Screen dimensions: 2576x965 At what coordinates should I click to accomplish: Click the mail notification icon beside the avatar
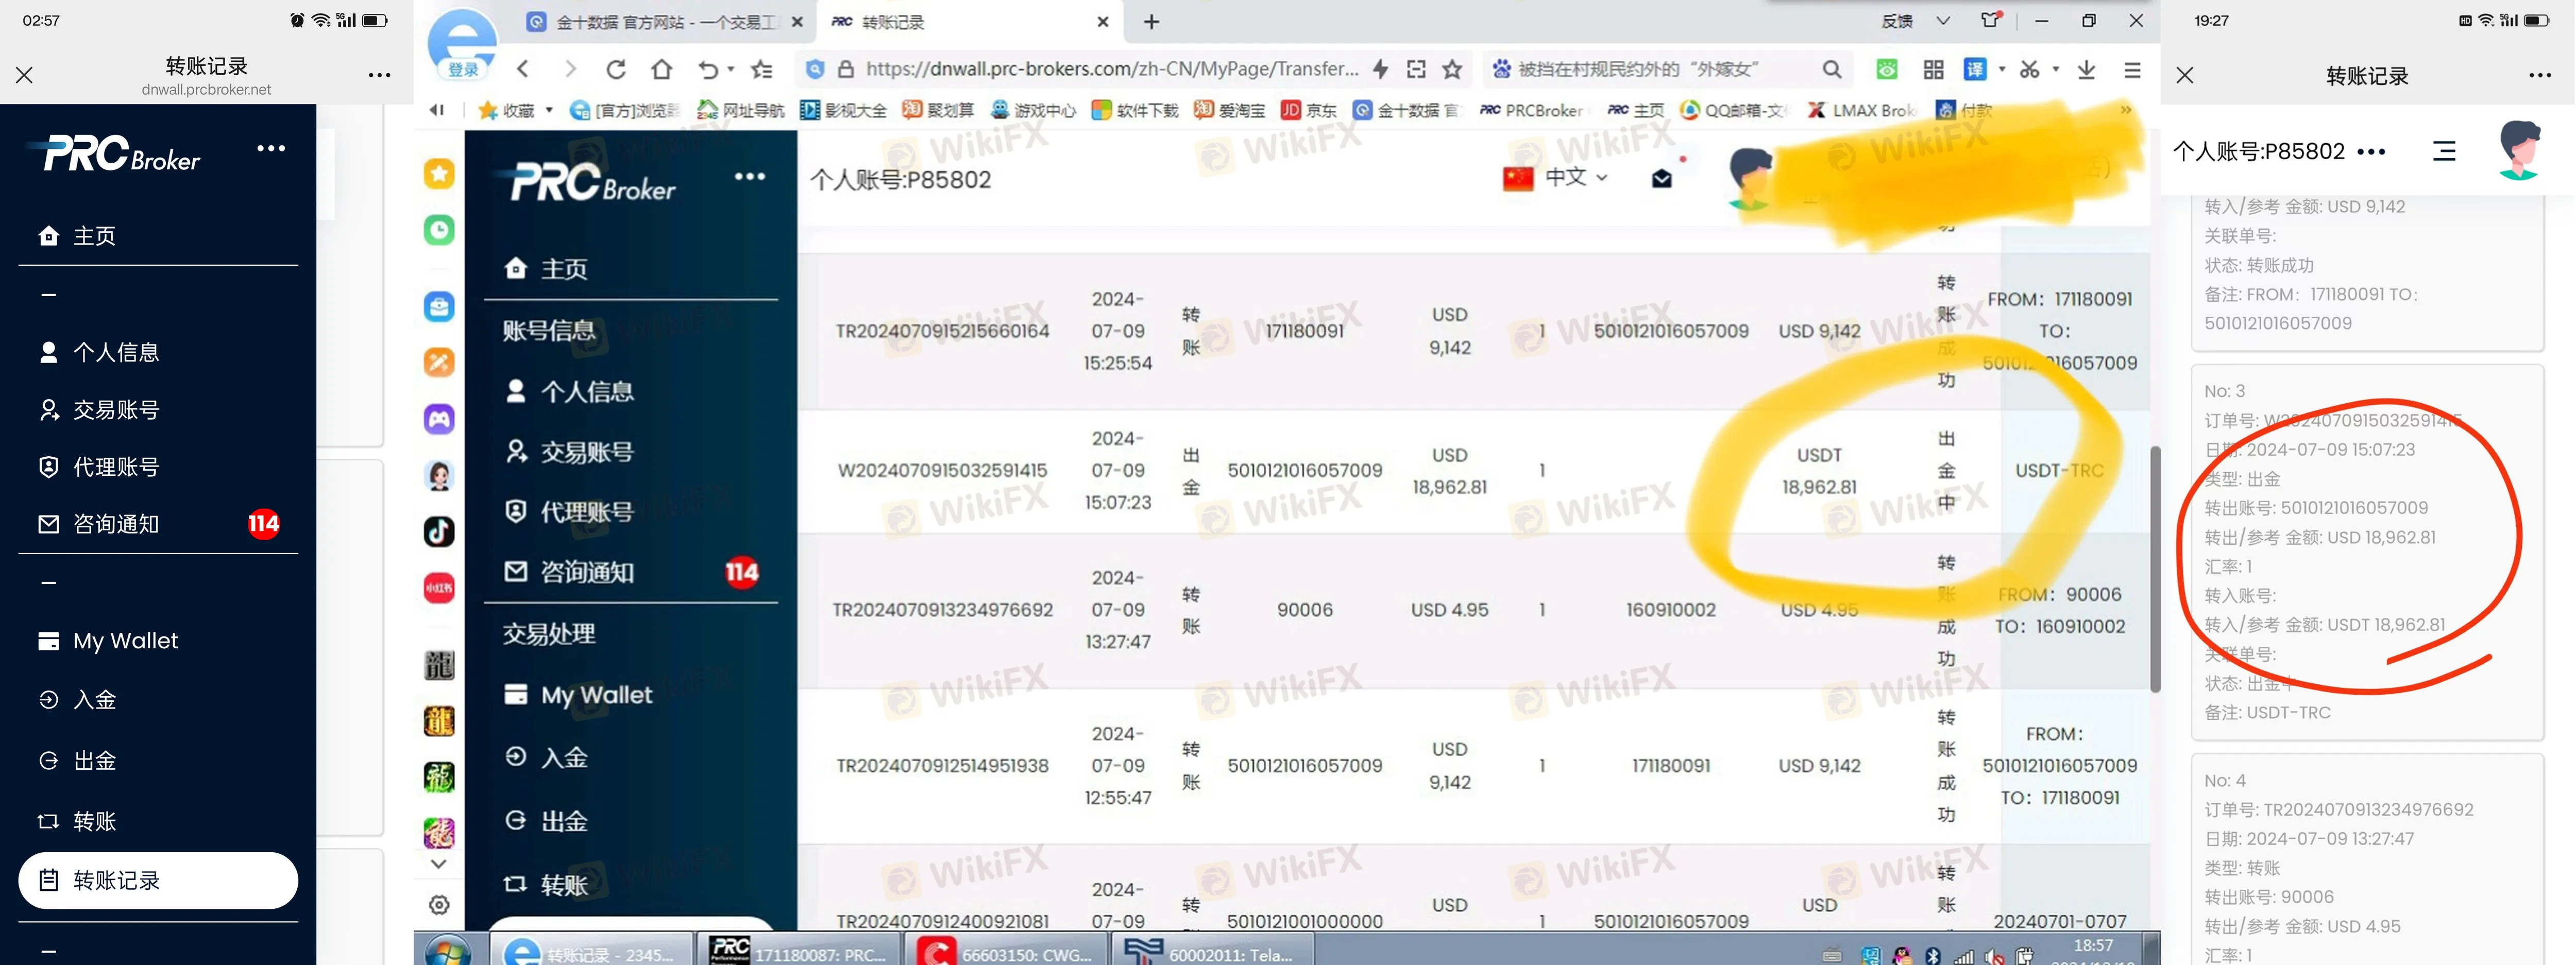1661,178
